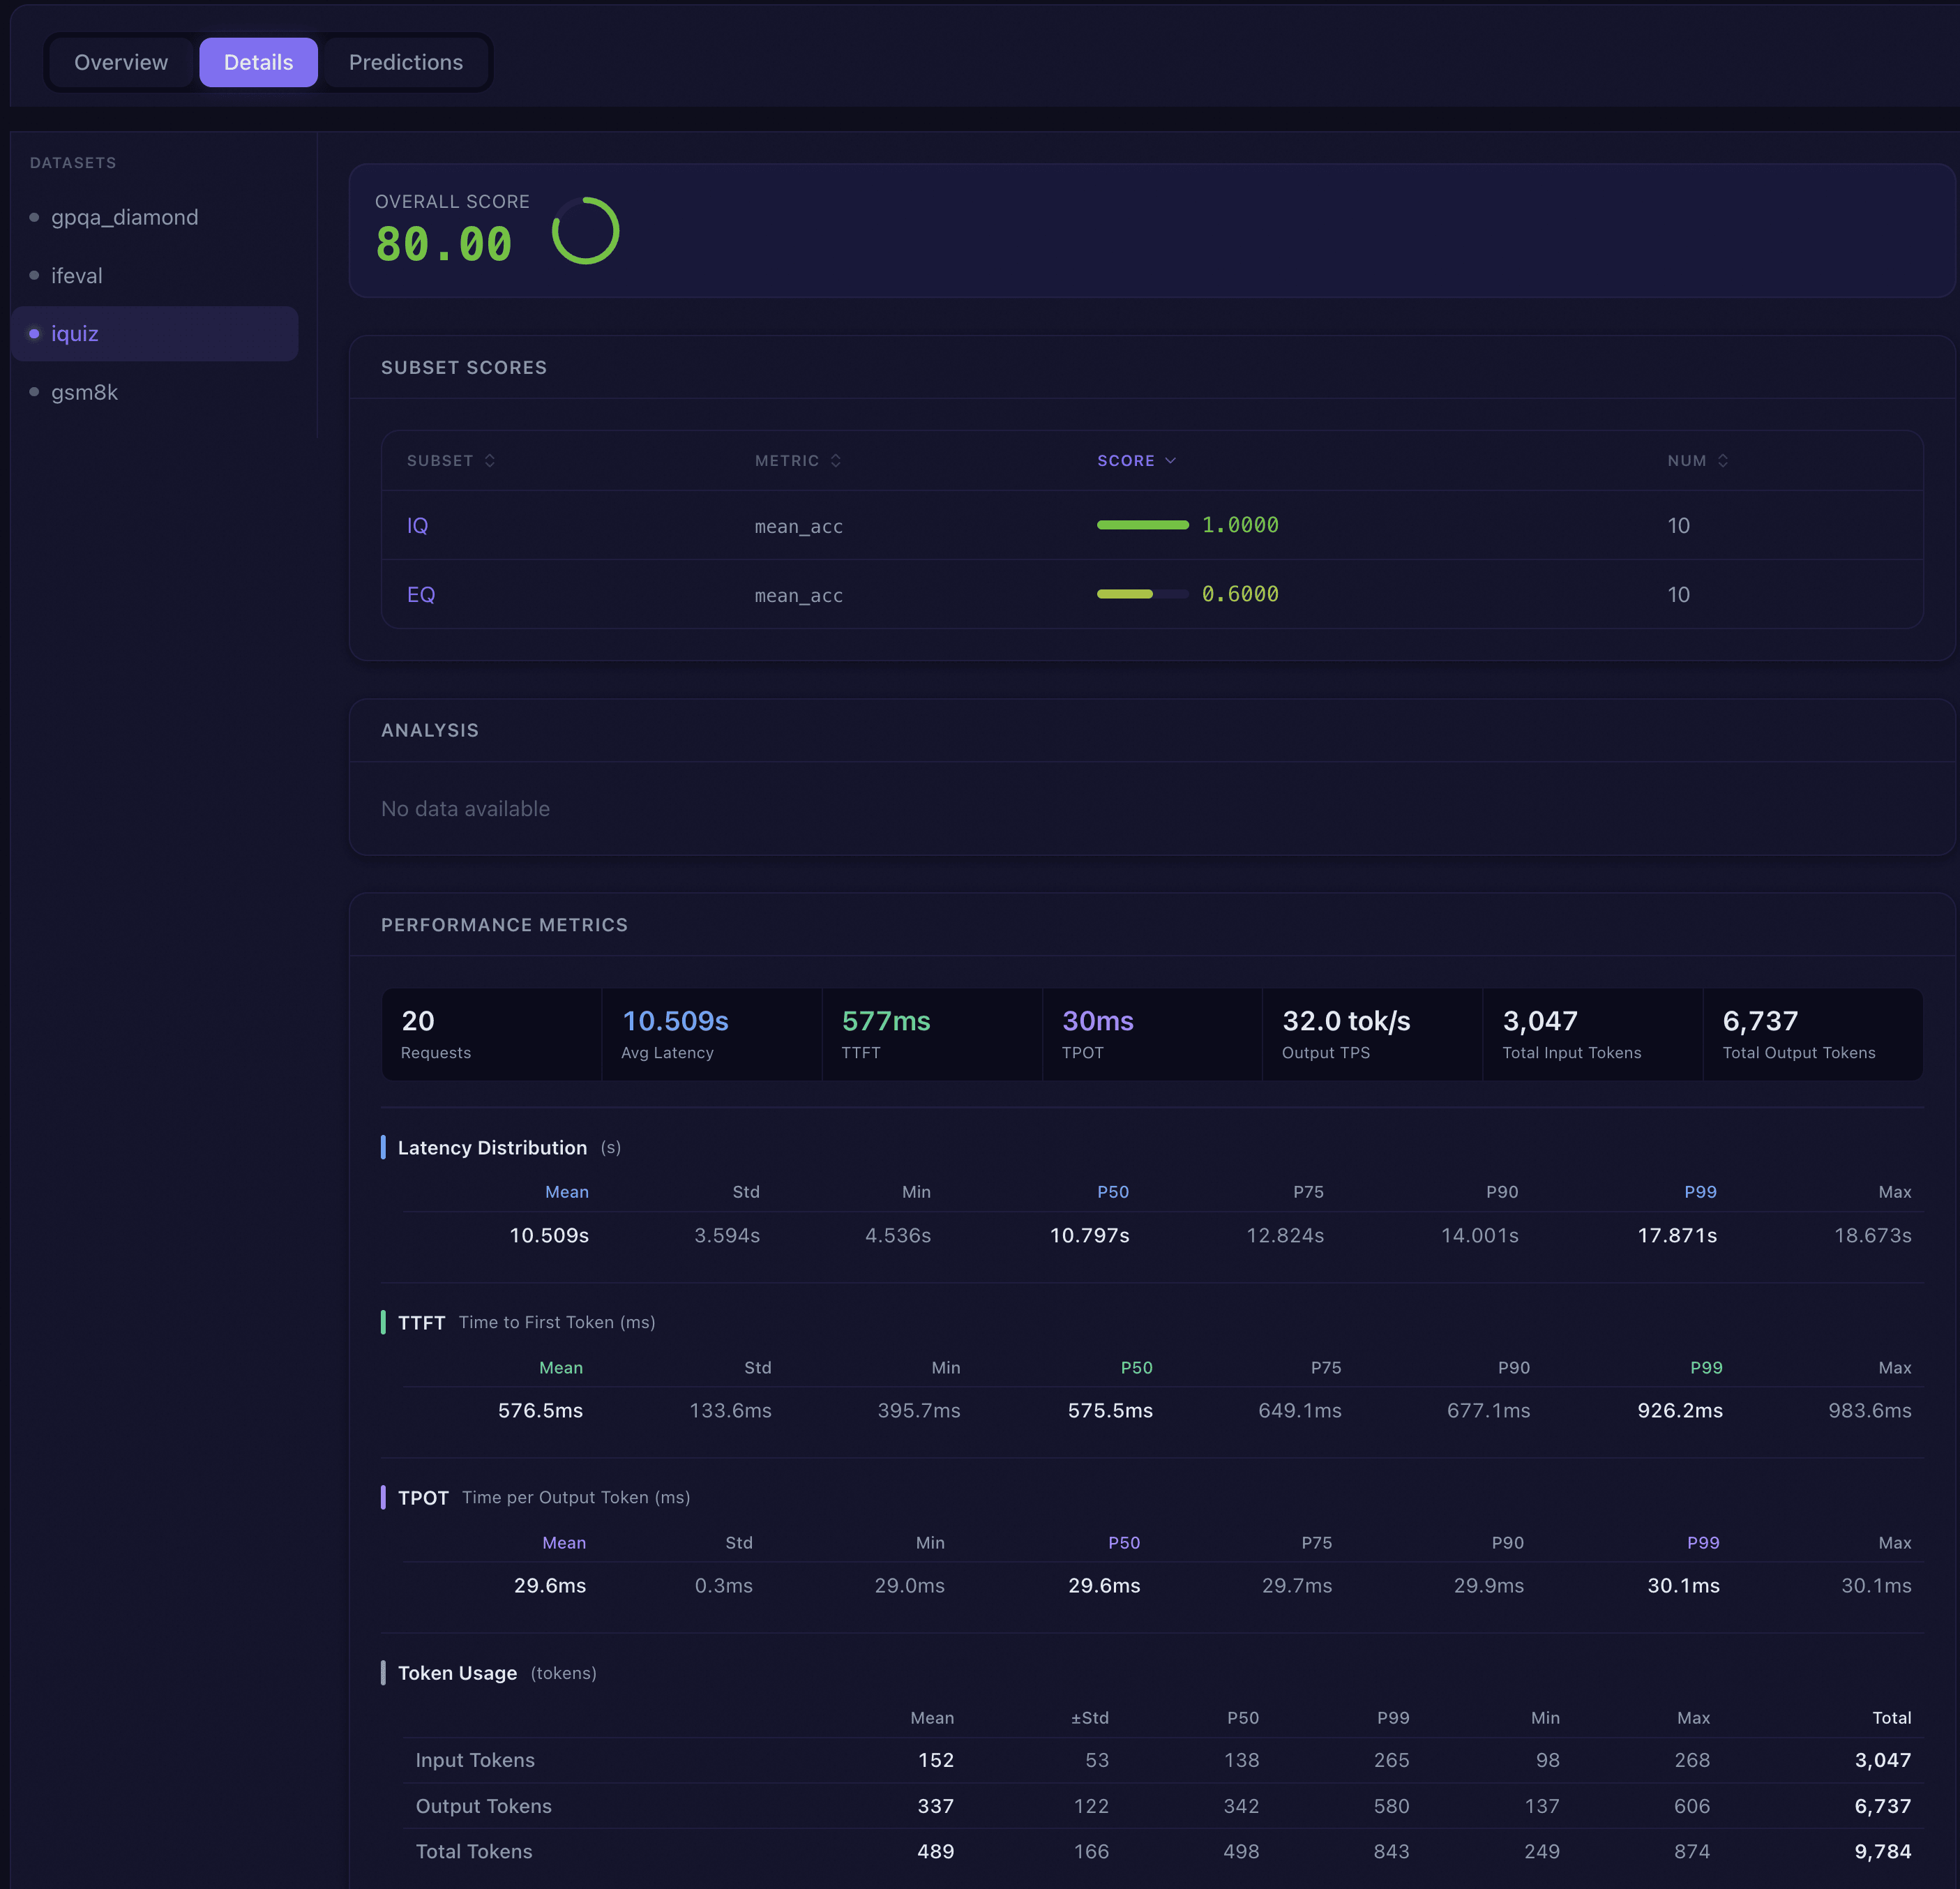Click the 3,047 Total Input Tokens card
This screenshot has height=1889, width=1960.
click(1593, 1034)
